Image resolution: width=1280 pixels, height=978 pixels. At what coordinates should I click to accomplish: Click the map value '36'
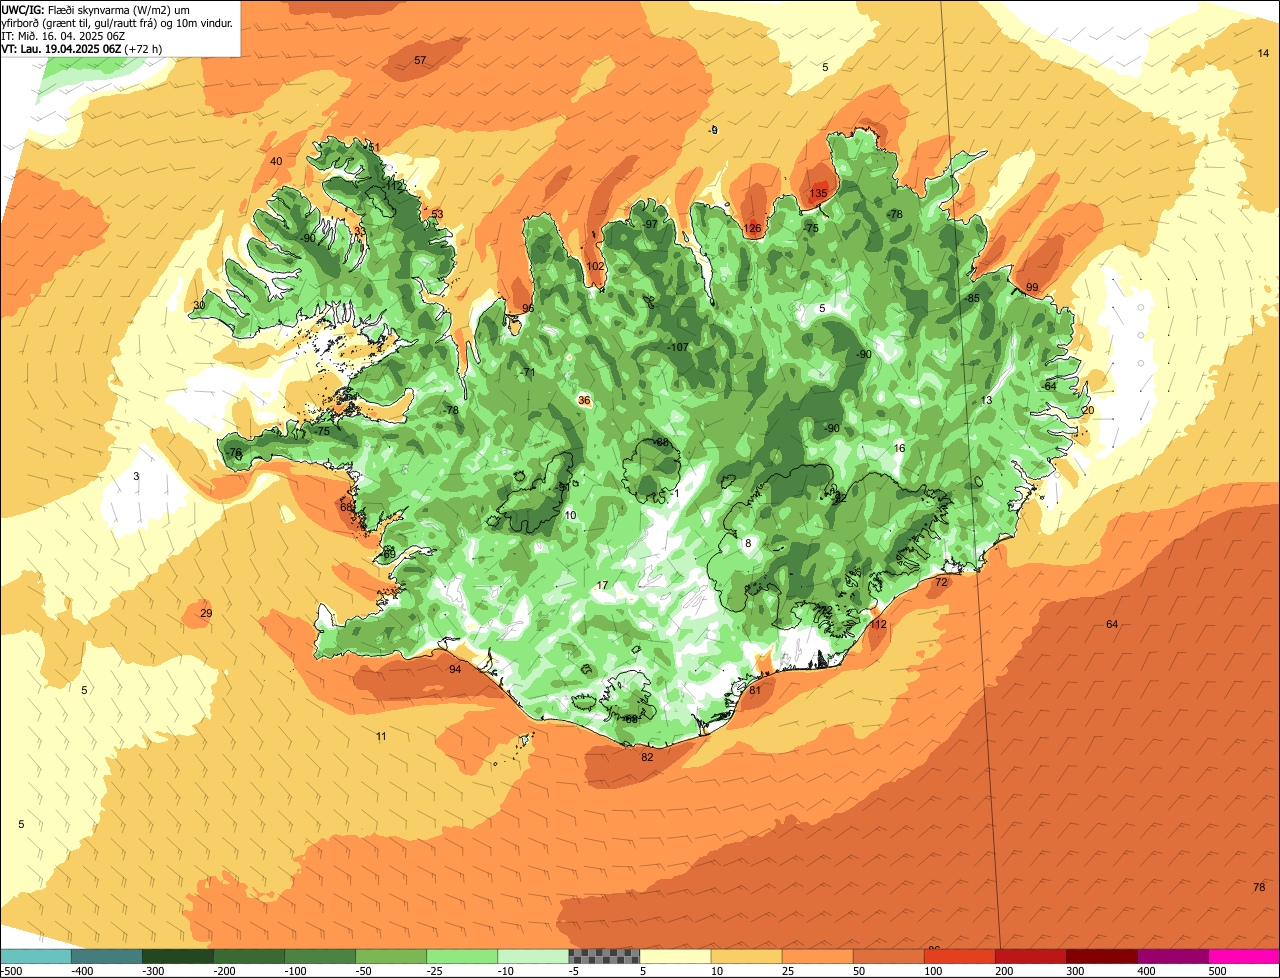[585, 401]
